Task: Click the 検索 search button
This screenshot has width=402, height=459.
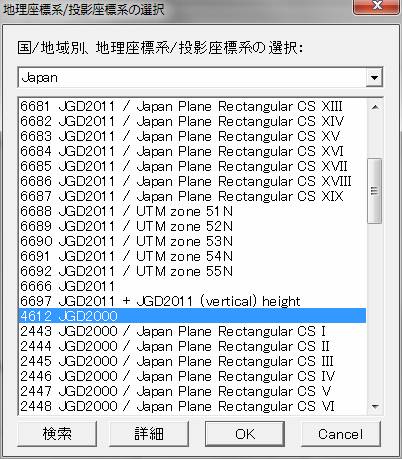Action: coord(57,434)
